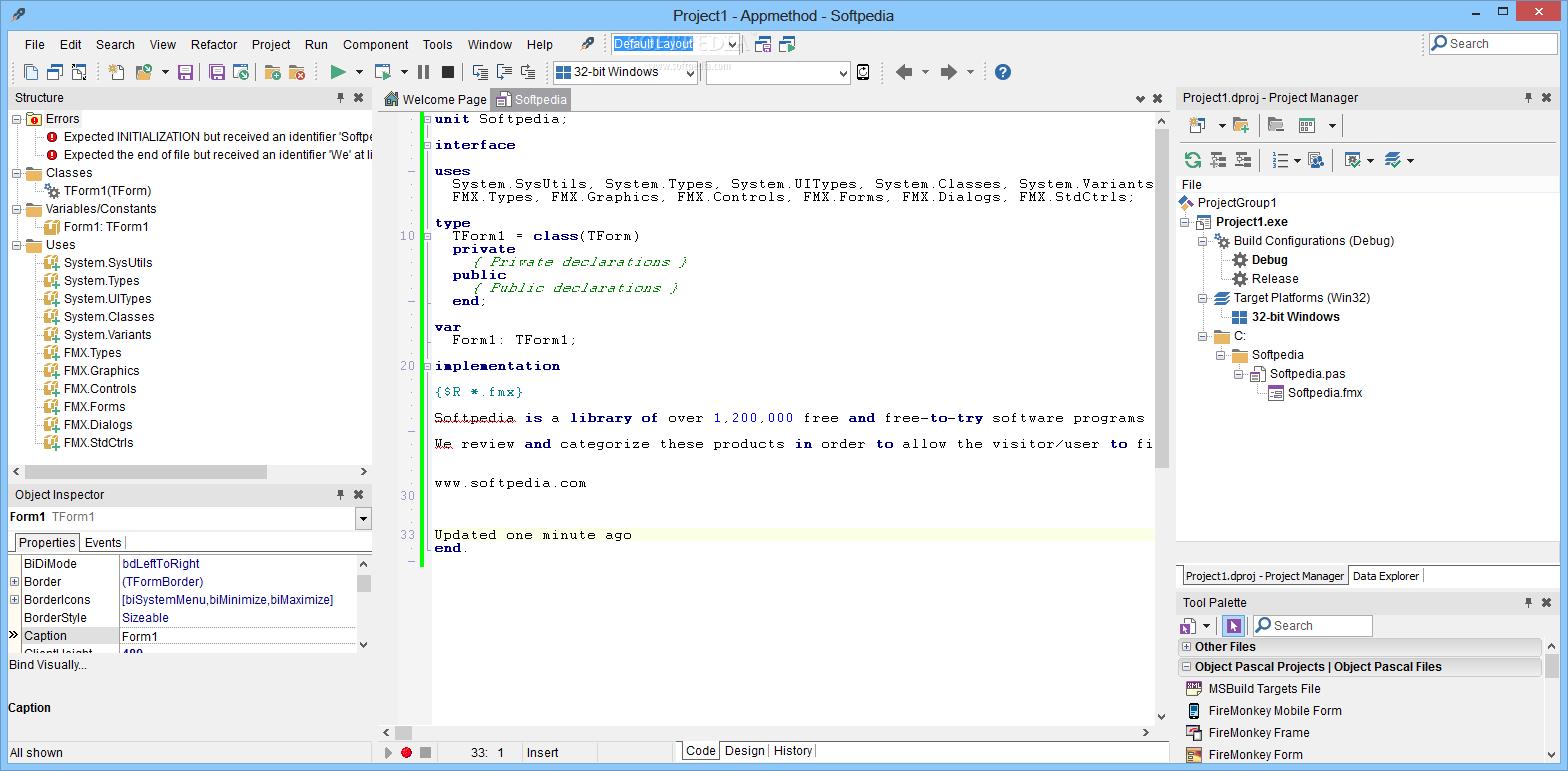
Task: Switch to the Welcome Page tab
Action: pyautogui.click(x=435, y=99)
